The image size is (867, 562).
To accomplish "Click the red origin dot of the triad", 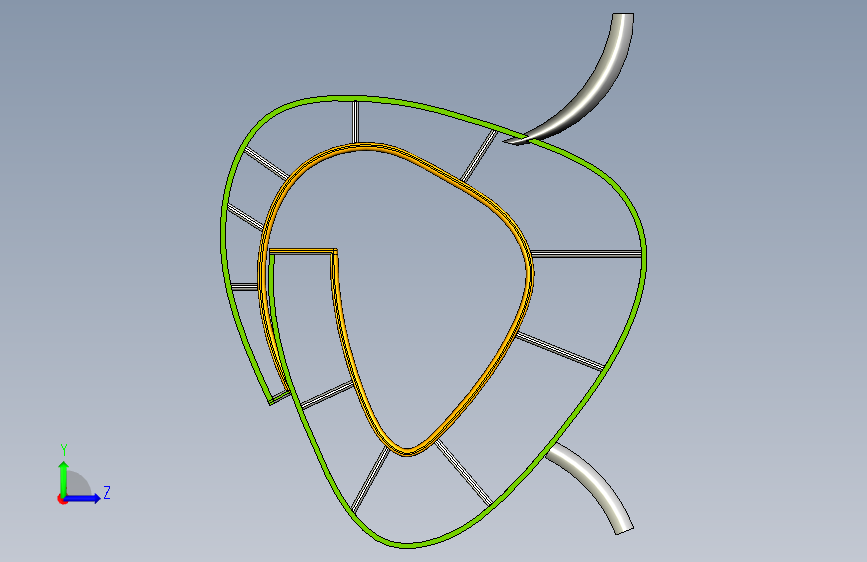I will pyautogui.click(x=62, y=499).
